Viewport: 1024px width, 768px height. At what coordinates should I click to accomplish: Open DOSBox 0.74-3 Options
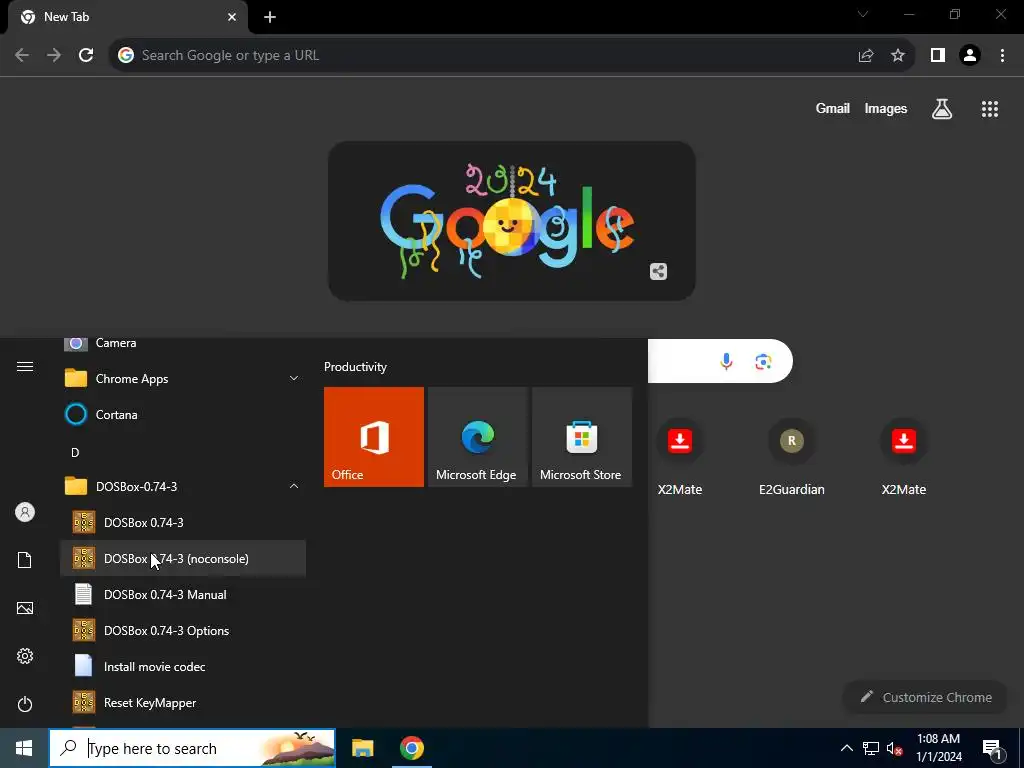coord(183,630)
